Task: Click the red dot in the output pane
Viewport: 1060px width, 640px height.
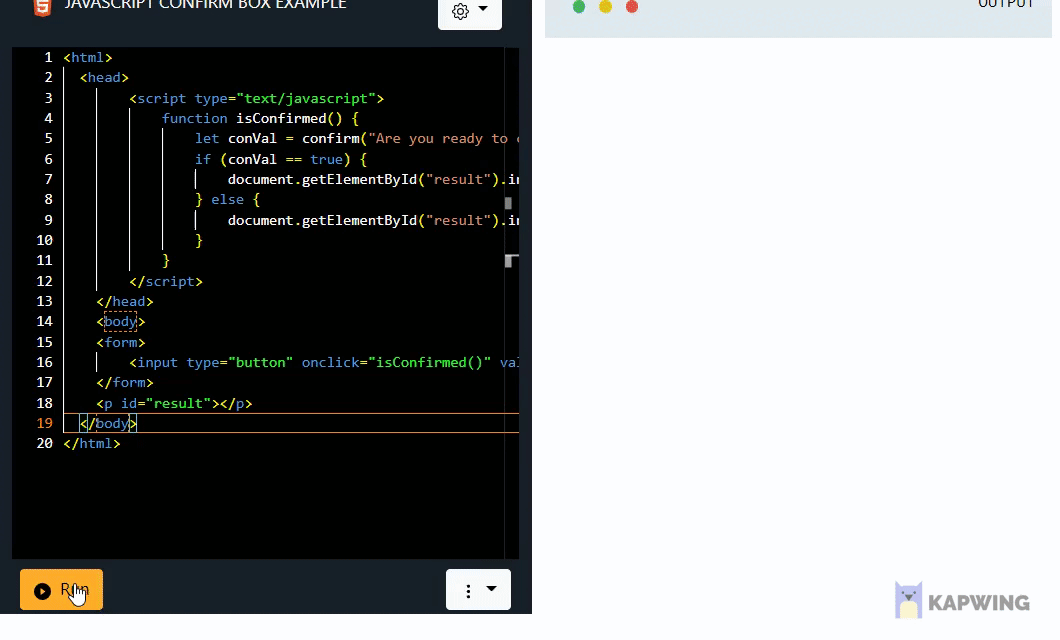Action: (631, 7)
